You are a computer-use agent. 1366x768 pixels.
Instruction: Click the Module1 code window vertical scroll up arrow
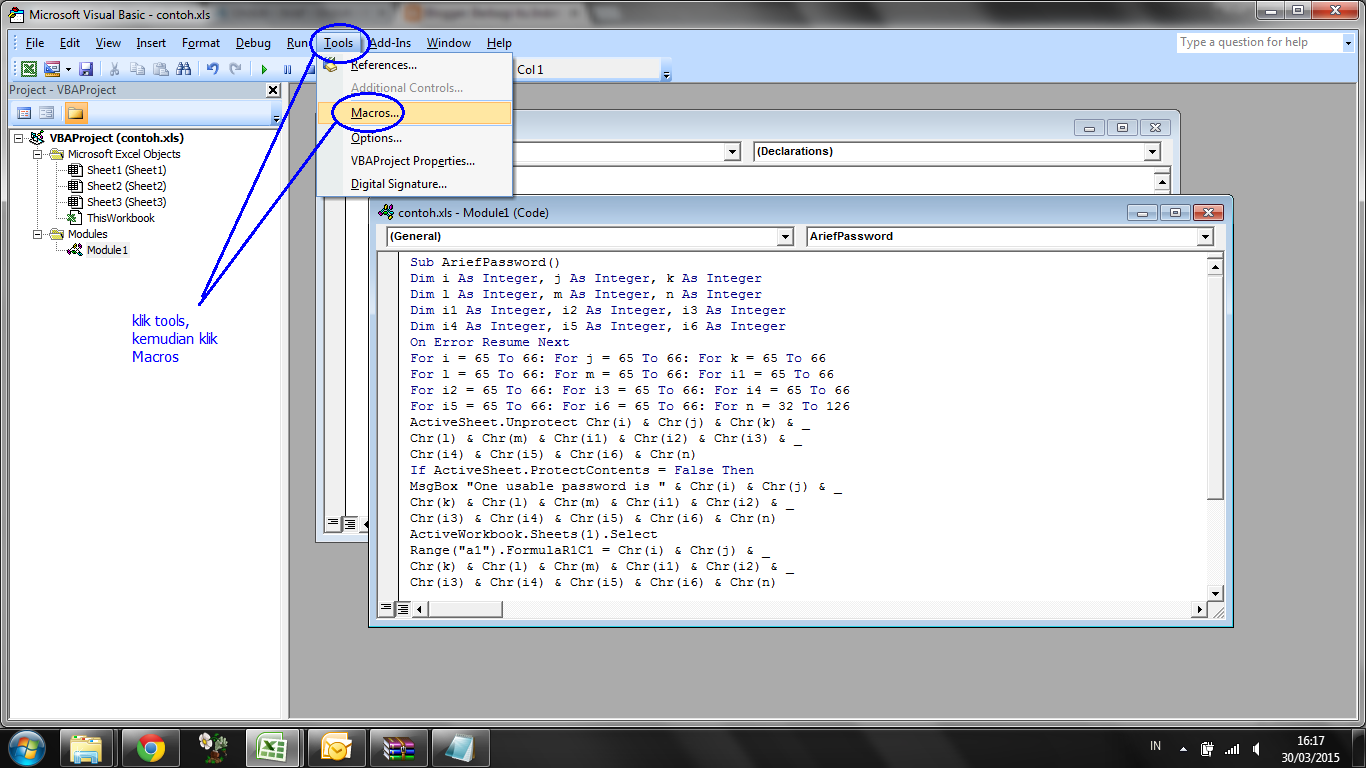pos(1215,266)
